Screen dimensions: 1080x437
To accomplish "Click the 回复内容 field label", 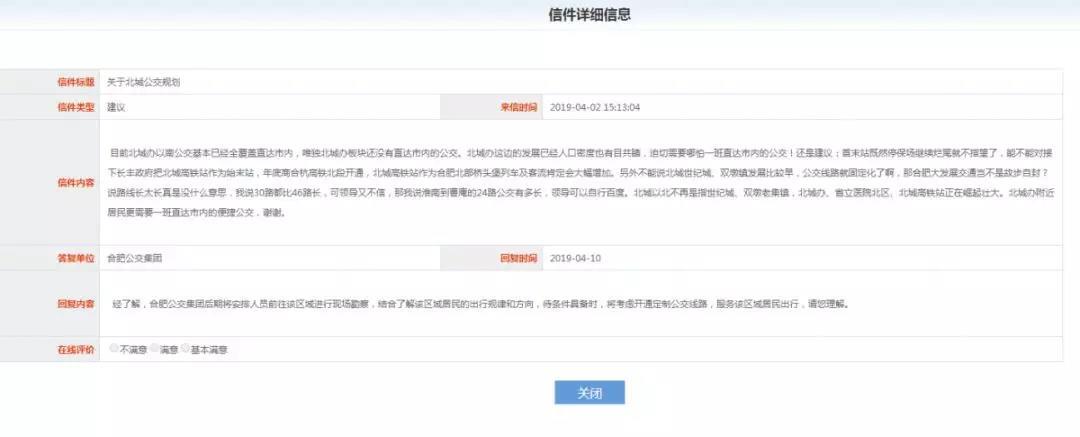I will coord(76,303).
